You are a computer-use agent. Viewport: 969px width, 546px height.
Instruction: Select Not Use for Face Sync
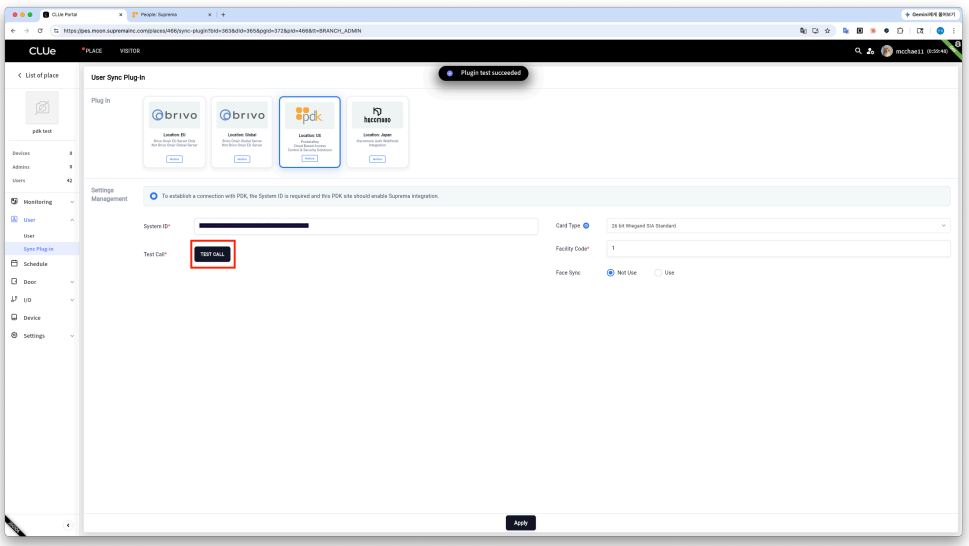611,272
